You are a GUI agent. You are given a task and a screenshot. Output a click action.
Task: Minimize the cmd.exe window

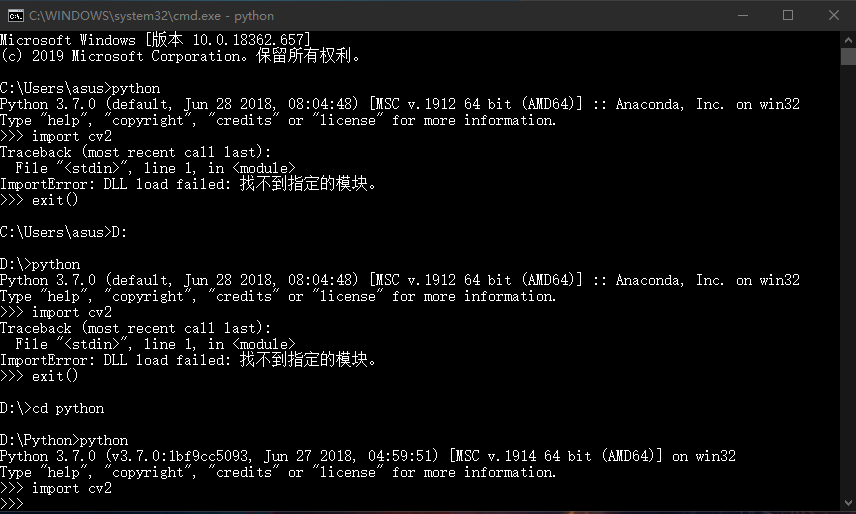point(742,15)
